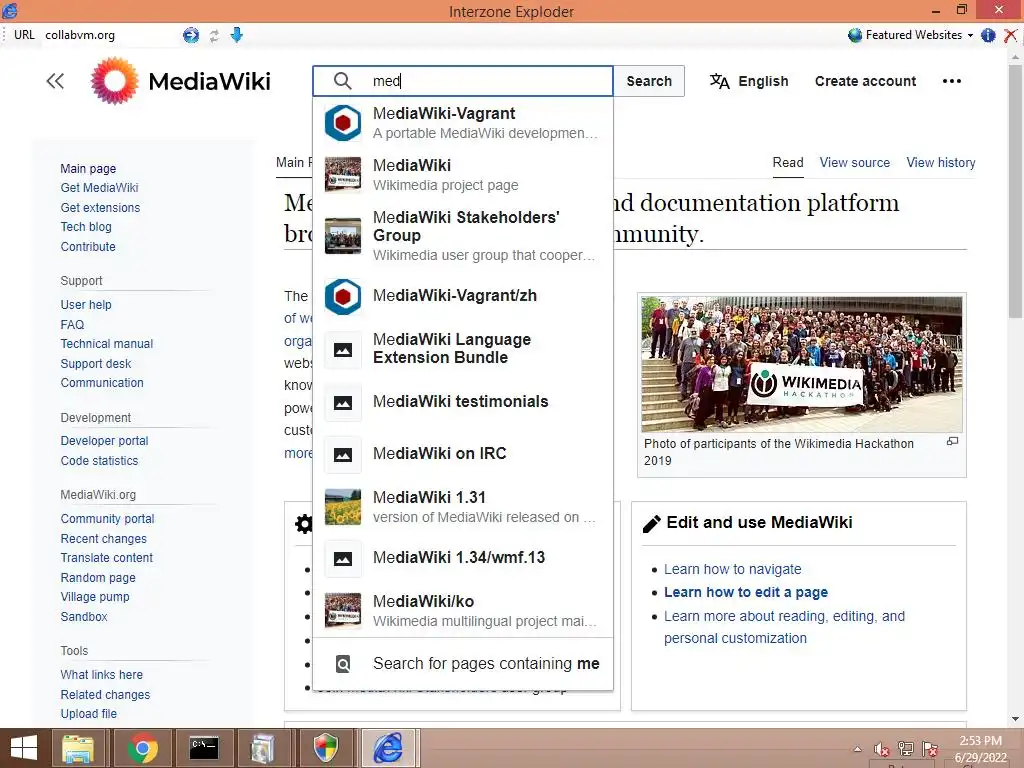Select MediaWiki Stakeholders' Group suggestion
The image size is (1024, 768).
point(463,236)
